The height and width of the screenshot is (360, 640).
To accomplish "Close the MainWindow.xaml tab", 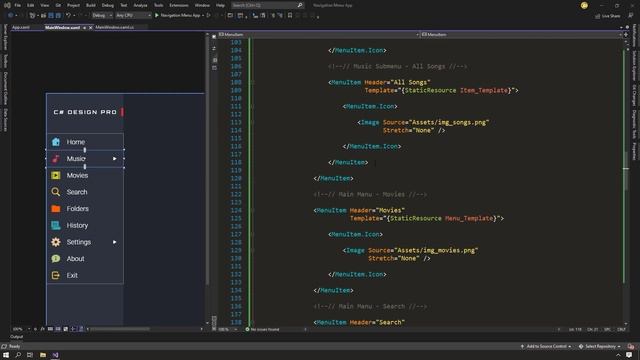I will tap(91, 27).
